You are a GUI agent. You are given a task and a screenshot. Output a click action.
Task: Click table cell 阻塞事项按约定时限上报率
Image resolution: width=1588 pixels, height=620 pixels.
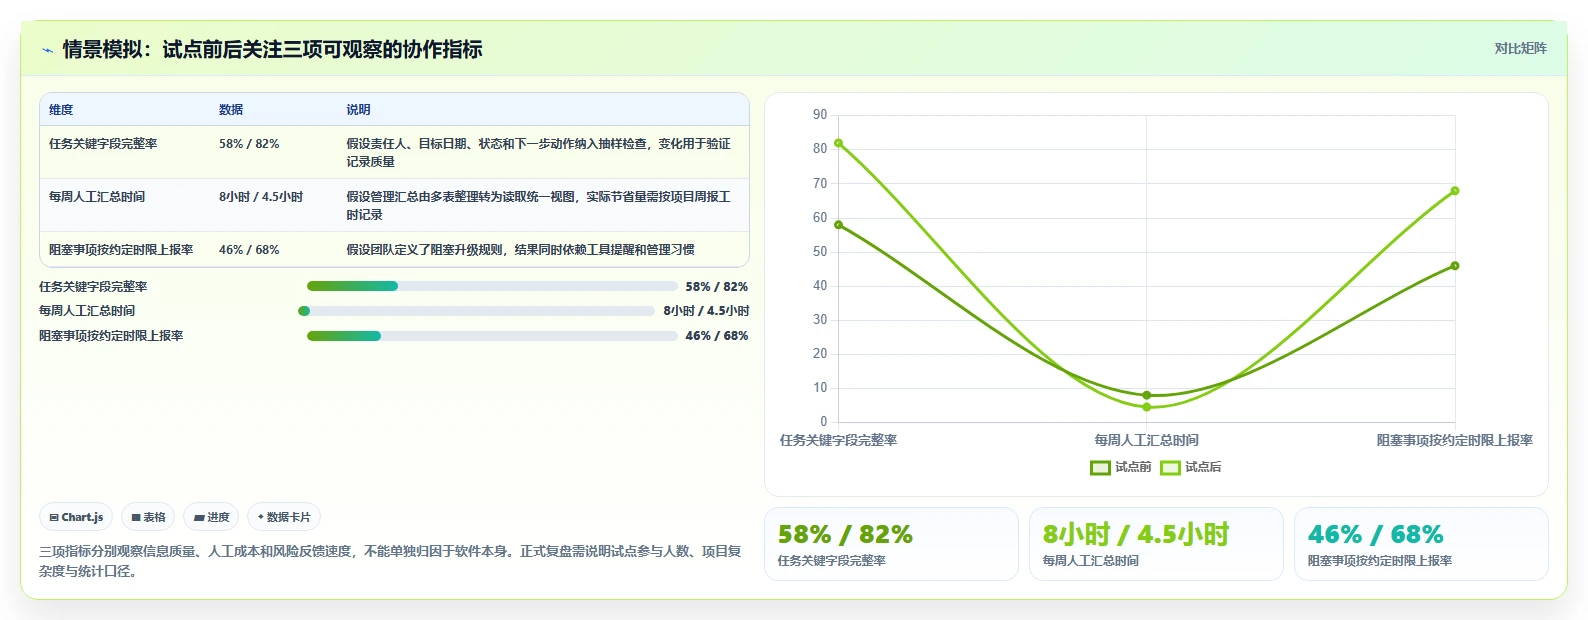point(121,250)
